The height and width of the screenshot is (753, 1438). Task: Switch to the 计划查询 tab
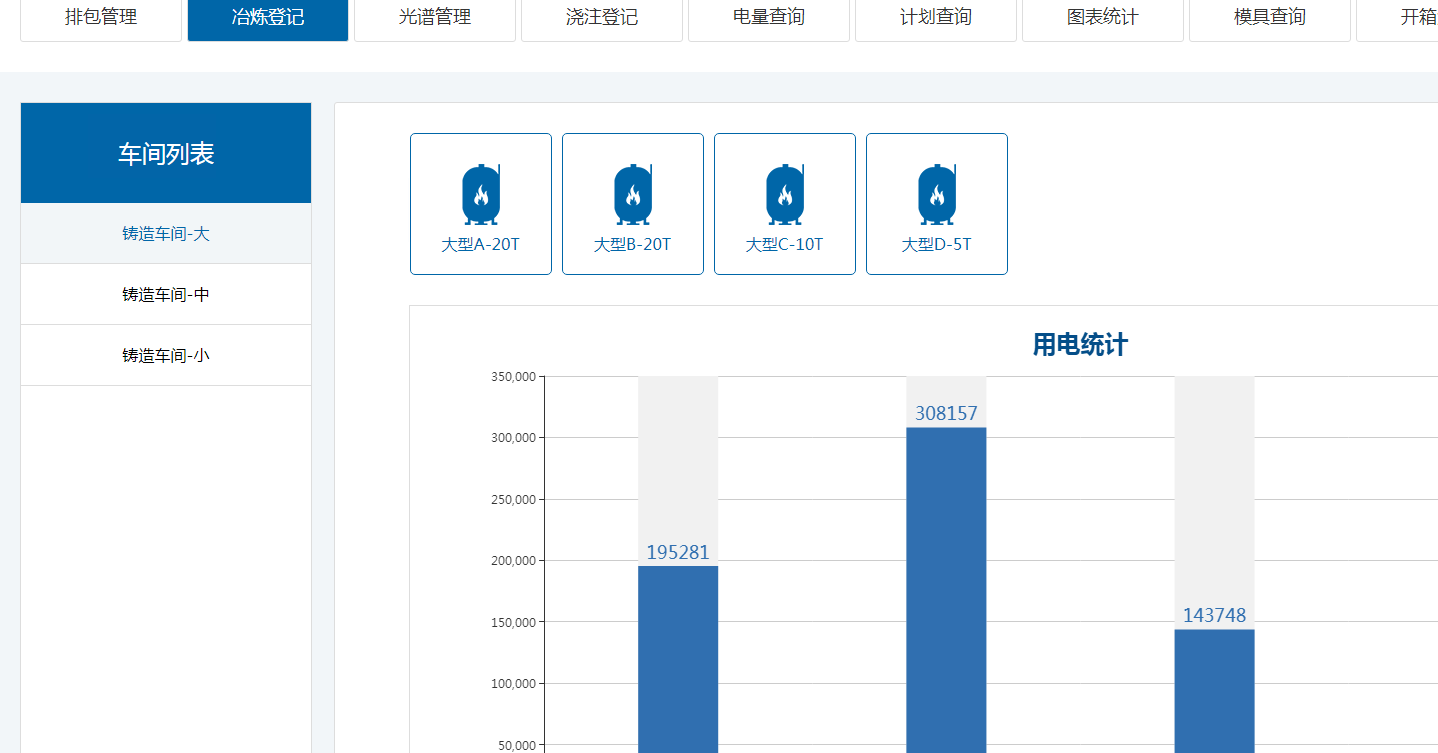936,18
